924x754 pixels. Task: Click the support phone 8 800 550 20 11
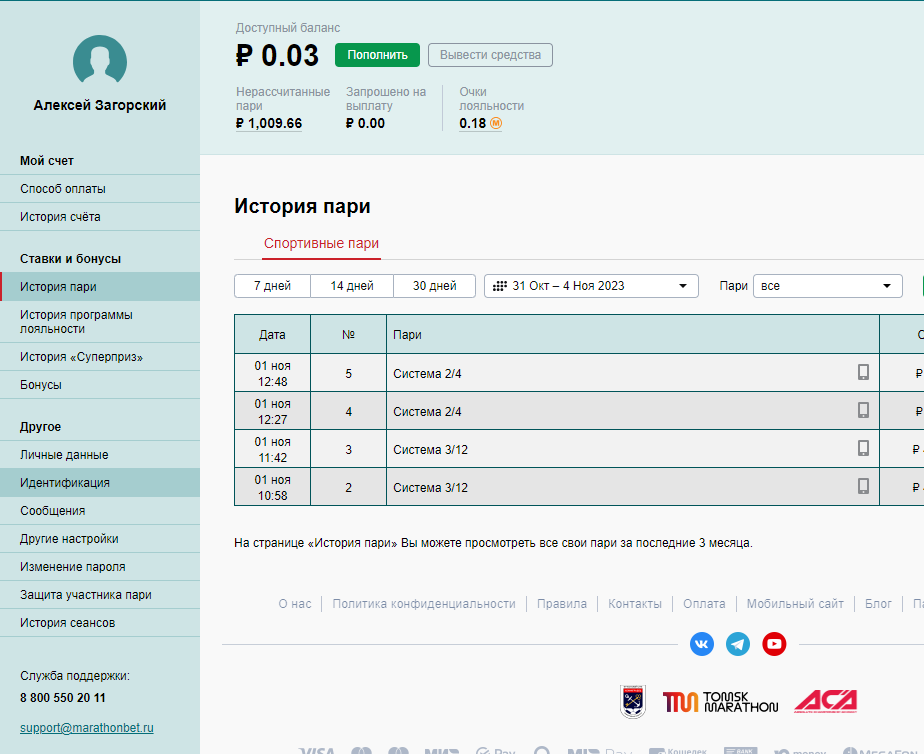(x=63, y=697)
